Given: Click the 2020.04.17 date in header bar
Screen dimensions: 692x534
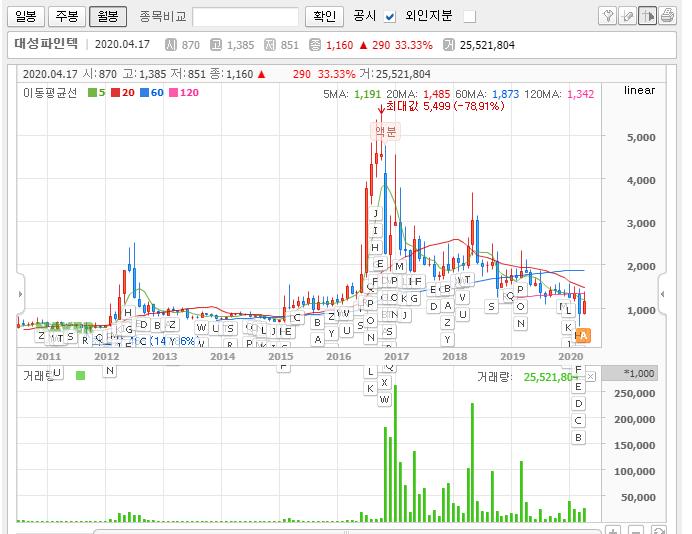Looking at the screenshot, I should point(122,45).
